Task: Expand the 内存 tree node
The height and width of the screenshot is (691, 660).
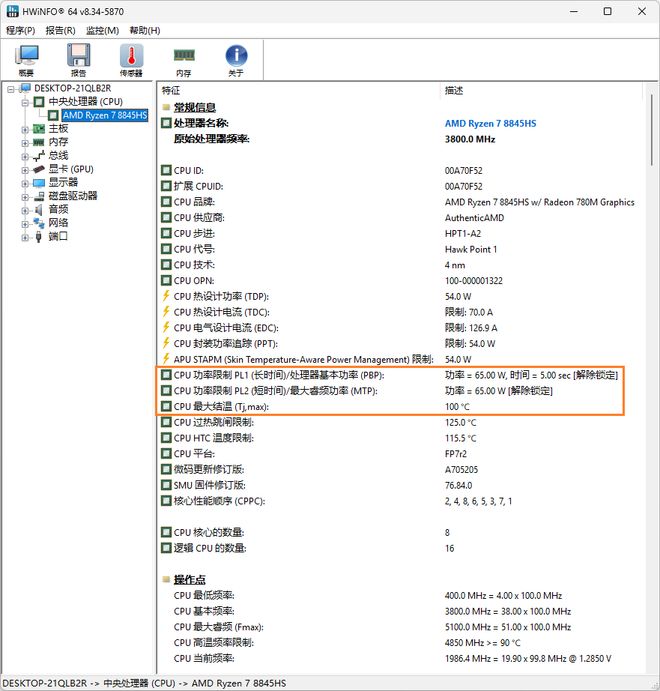Action: (25, 143)
